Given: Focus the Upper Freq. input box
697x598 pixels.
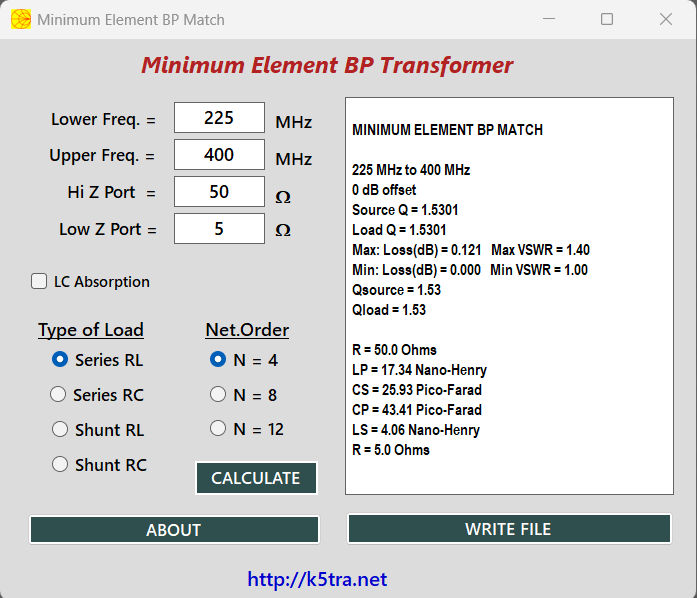Looking at the screenshot, I should [x=219, y=155].
